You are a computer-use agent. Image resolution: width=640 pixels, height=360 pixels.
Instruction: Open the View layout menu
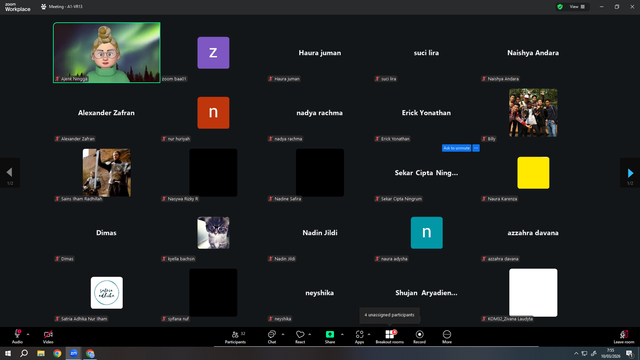pos(578,7)
